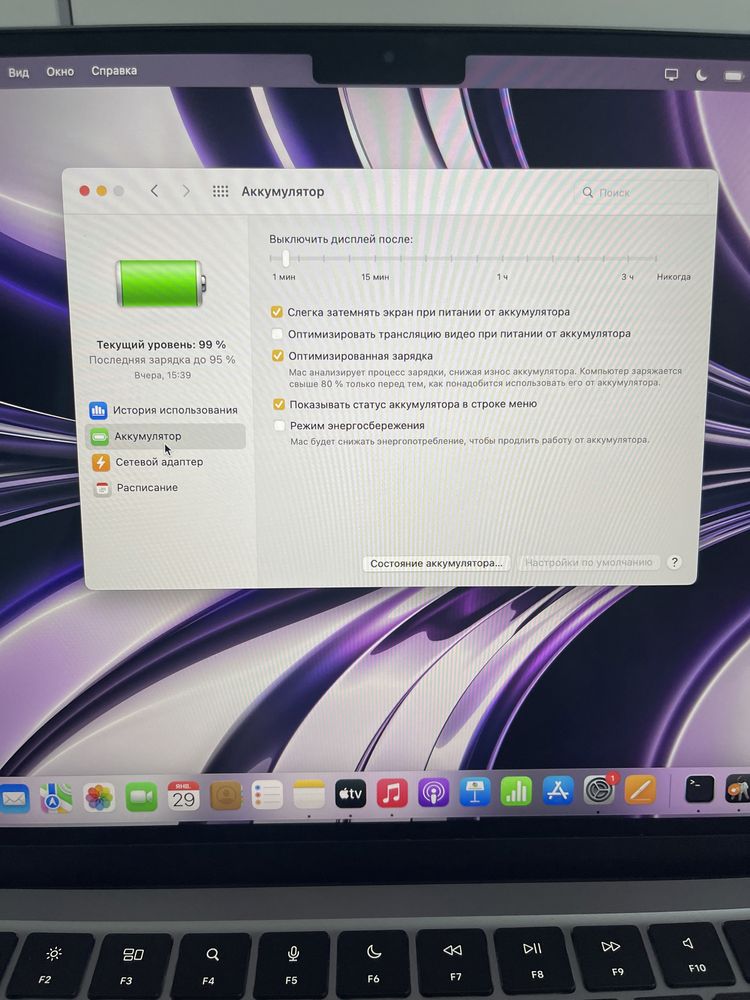The width and height of the screenshot is (750, 1000).
Task: Toggle 'Оптимизированная зарядка' checkbox
Action: (277, 356)
